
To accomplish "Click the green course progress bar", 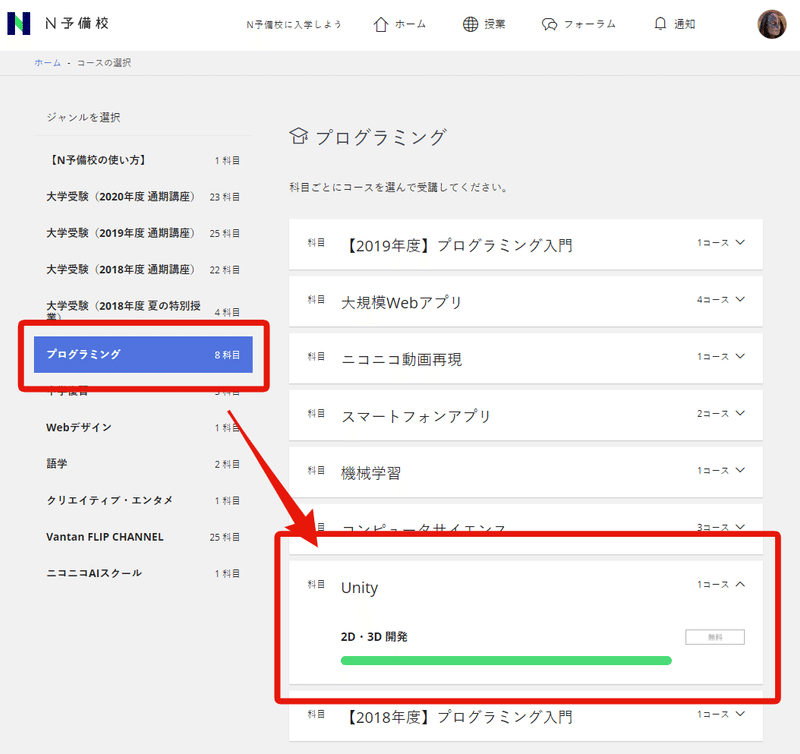I will coord(506,661).
